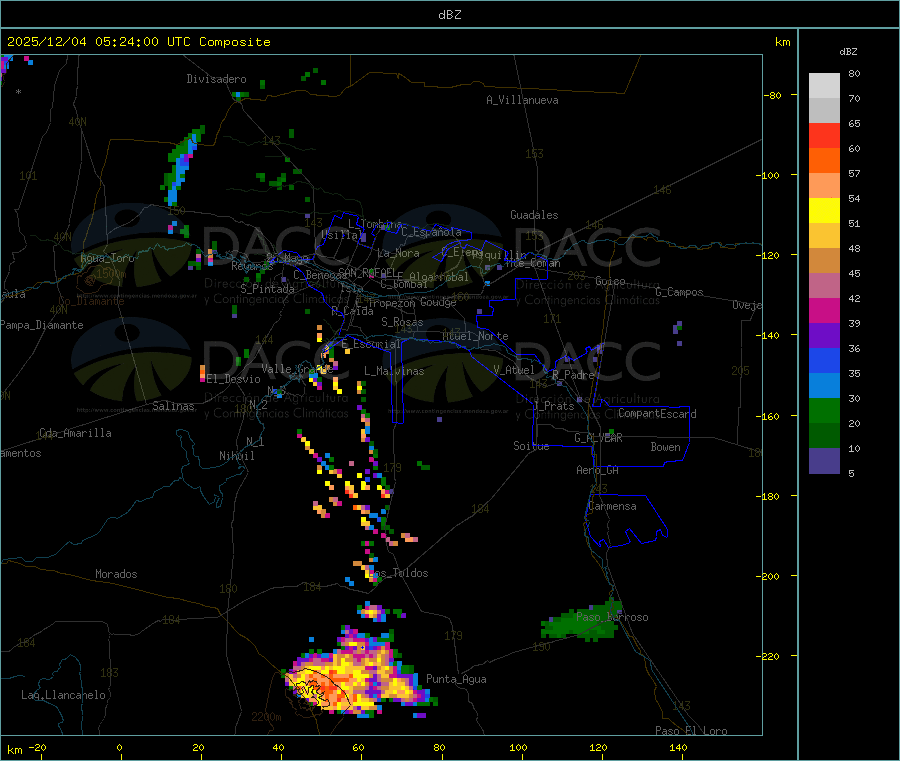
Task: Click the 2200m elevation label near the storm
Action: point(266,717)
